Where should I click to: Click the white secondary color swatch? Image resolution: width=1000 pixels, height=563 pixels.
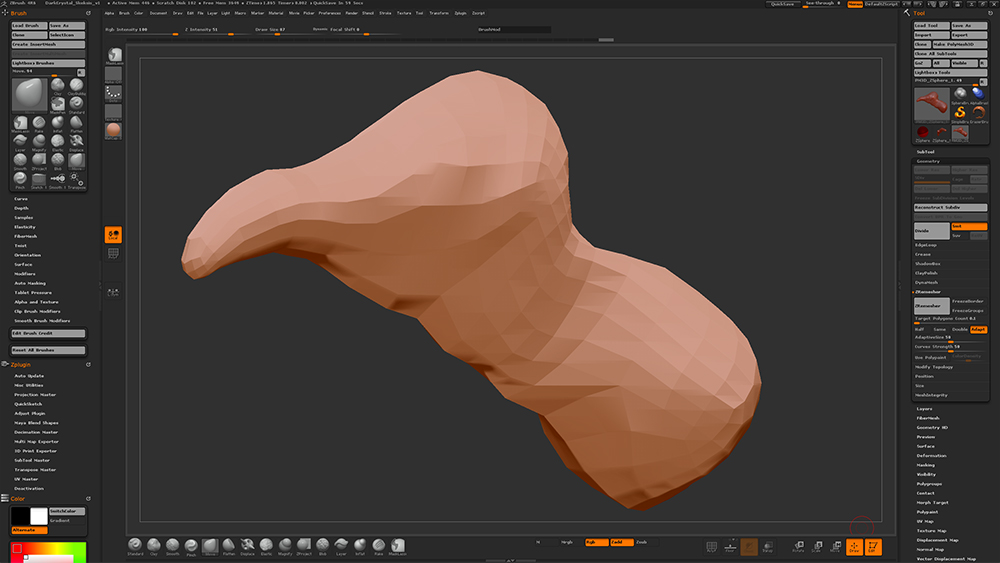point(39,516)
